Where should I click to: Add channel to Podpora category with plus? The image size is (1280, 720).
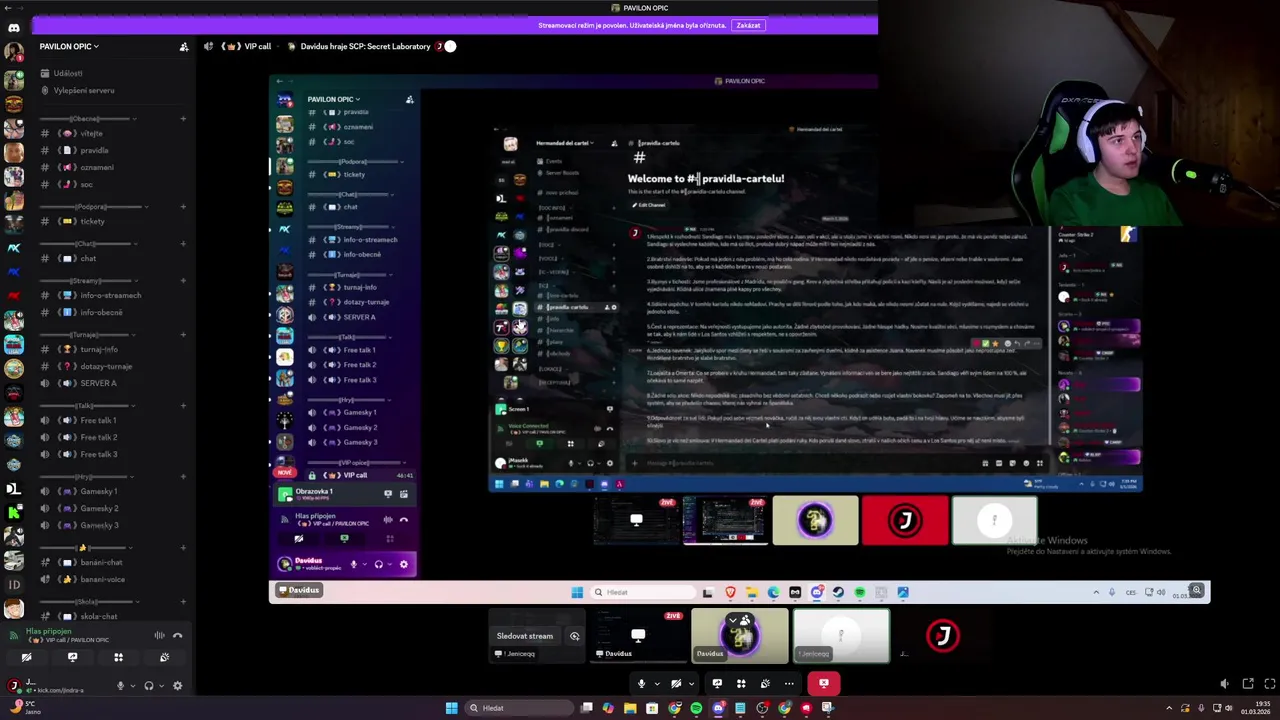pos(183,207)
